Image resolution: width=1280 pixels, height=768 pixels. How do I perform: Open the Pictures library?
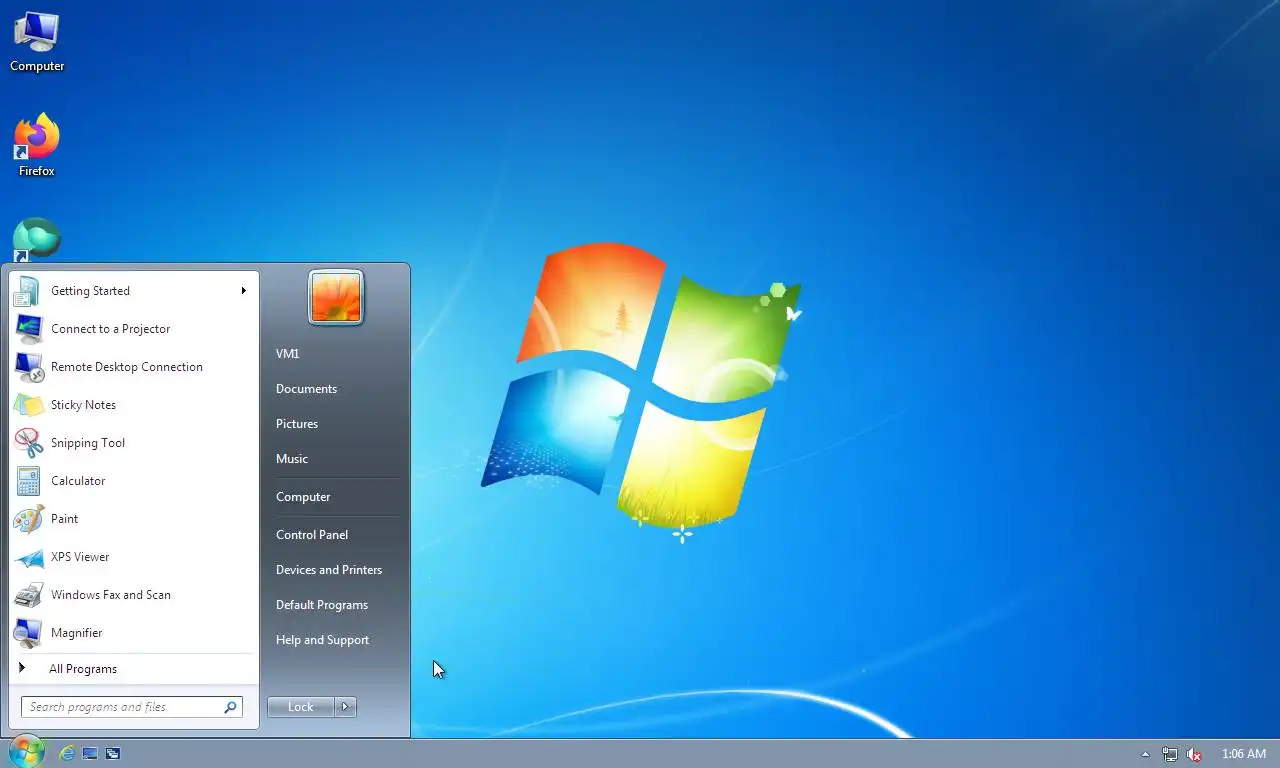pos(334,424)
